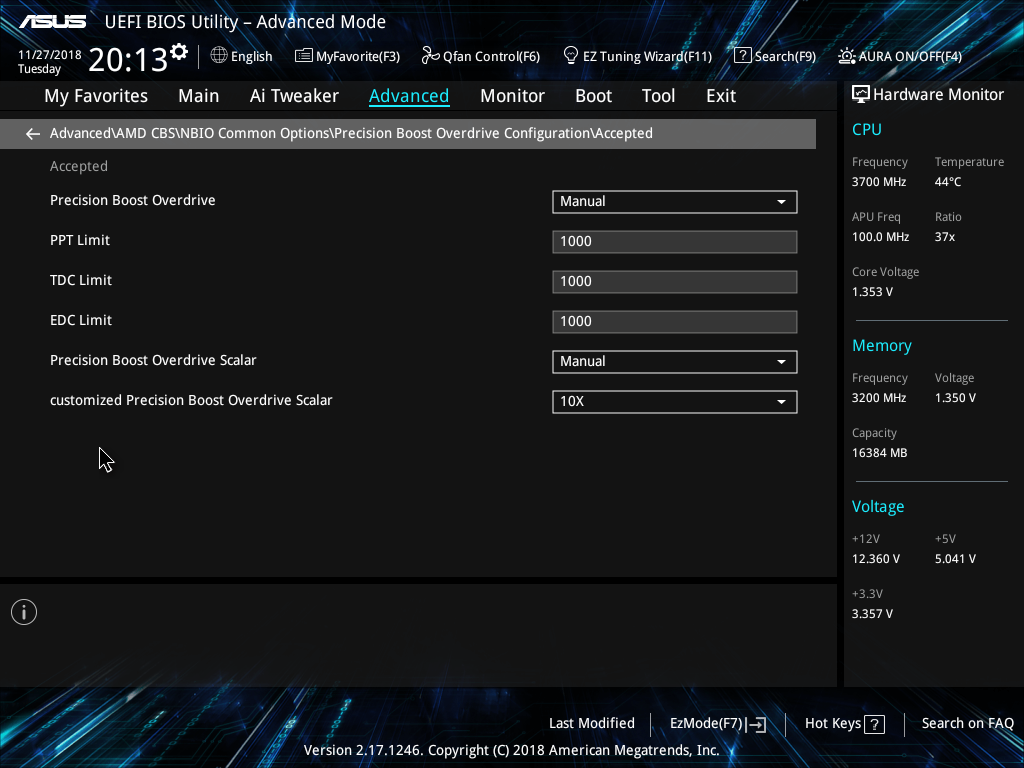Image resolution: width=1024 pixels, height=768 pixels.
Task: Click the EDC Limit label
Action: (80, 320)
